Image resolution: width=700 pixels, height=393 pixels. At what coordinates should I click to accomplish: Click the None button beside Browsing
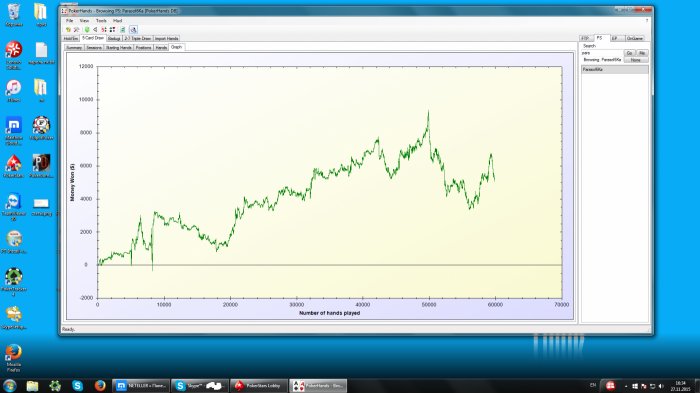pos(636,60)
